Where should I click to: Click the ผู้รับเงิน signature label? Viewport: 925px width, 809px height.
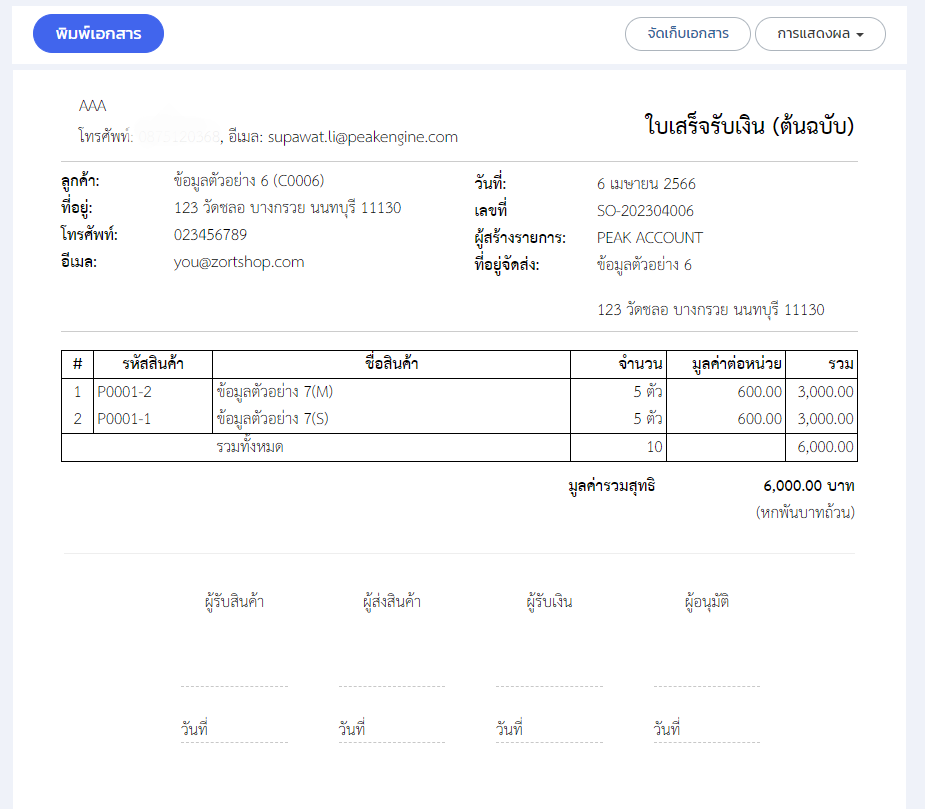tap(549, 602)
